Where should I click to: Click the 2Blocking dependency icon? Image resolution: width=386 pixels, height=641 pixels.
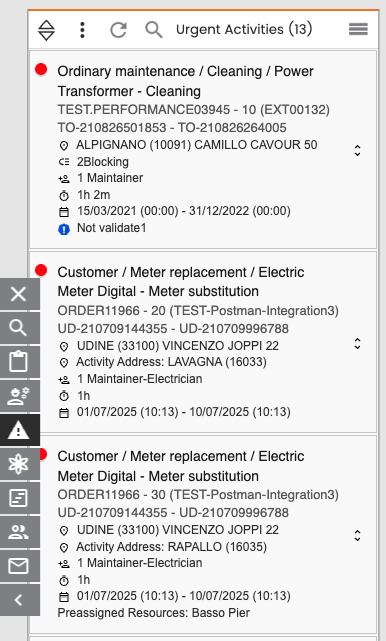click(64, 162)
